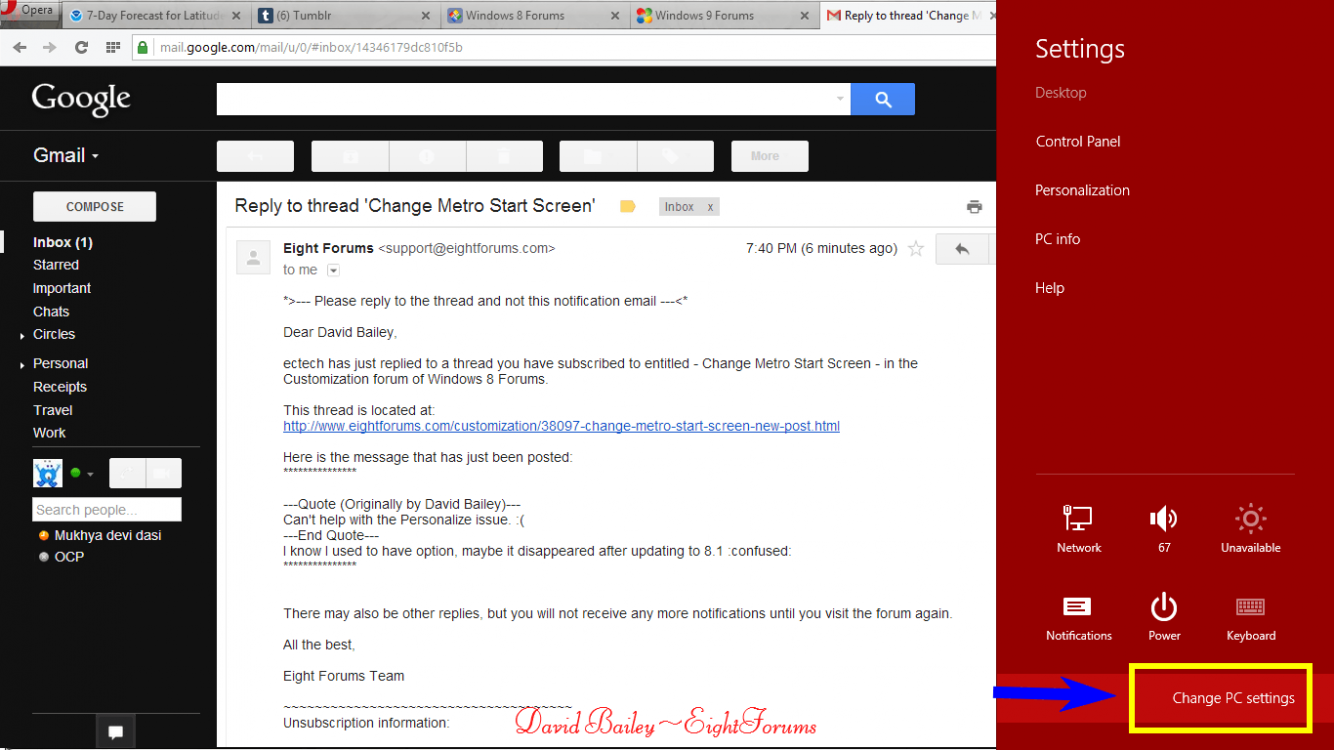Close the Tumblr browser tab
The image size is (1334, 750).
425,16
